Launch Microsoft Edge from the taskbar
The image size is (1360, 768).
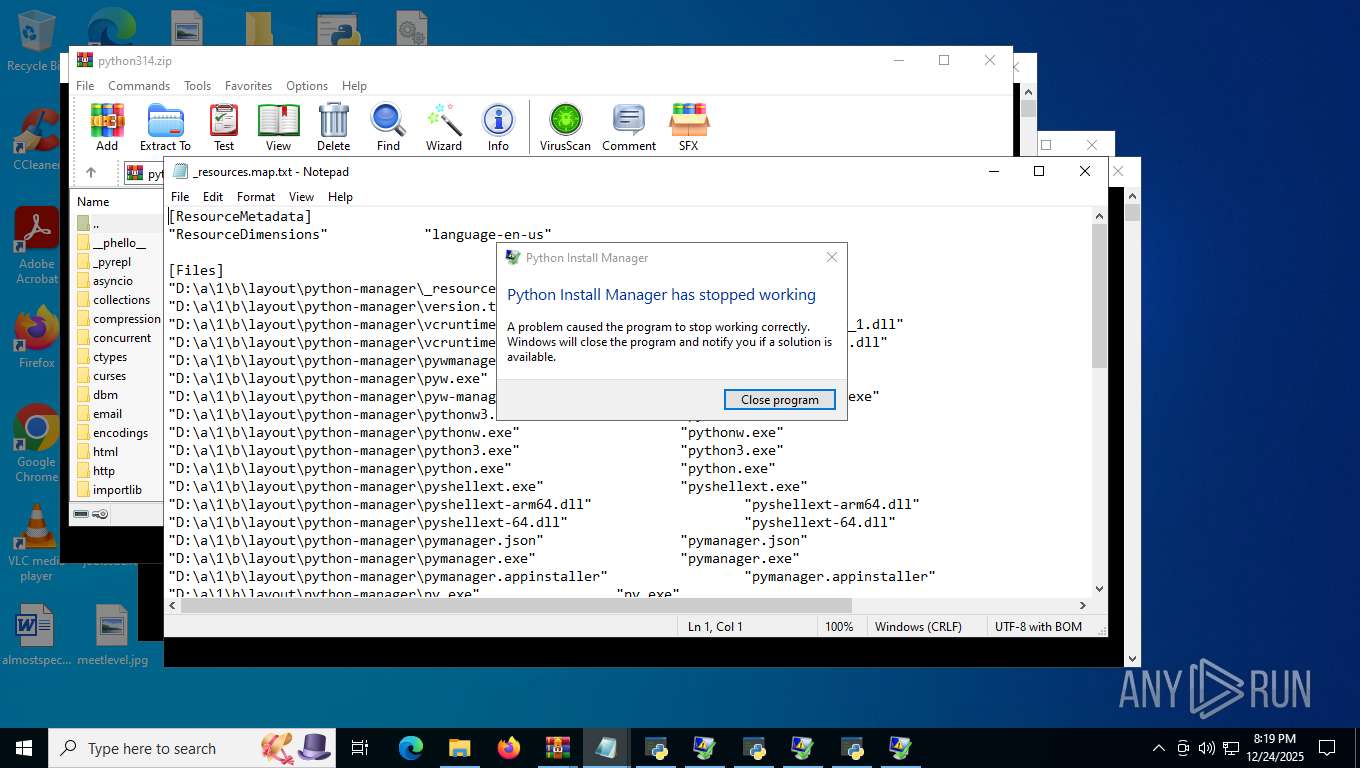click(x=411, y=748)
